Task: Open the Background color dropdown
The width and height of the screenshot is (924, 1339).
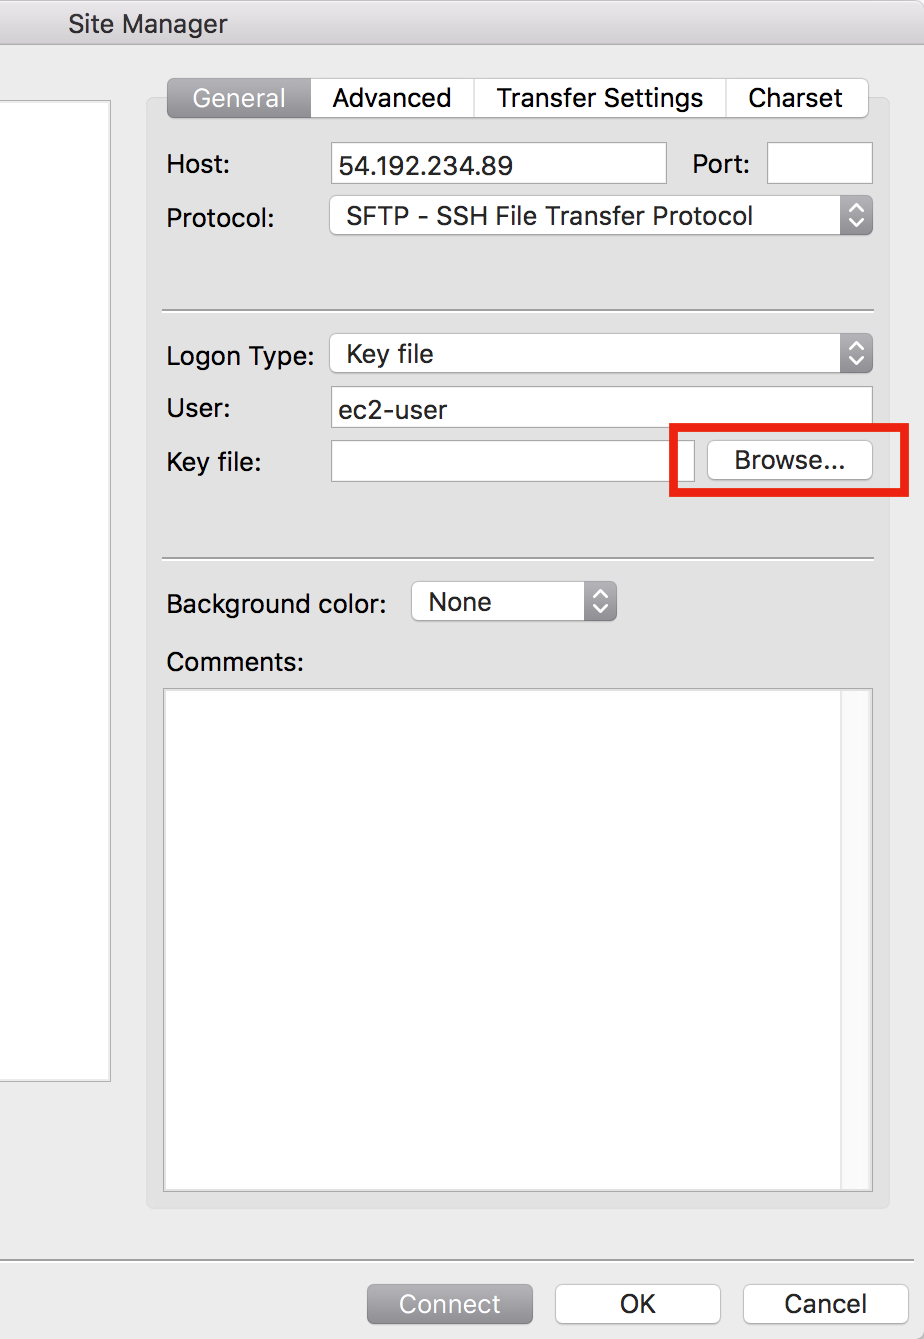Action: click(x=500, y=601)
